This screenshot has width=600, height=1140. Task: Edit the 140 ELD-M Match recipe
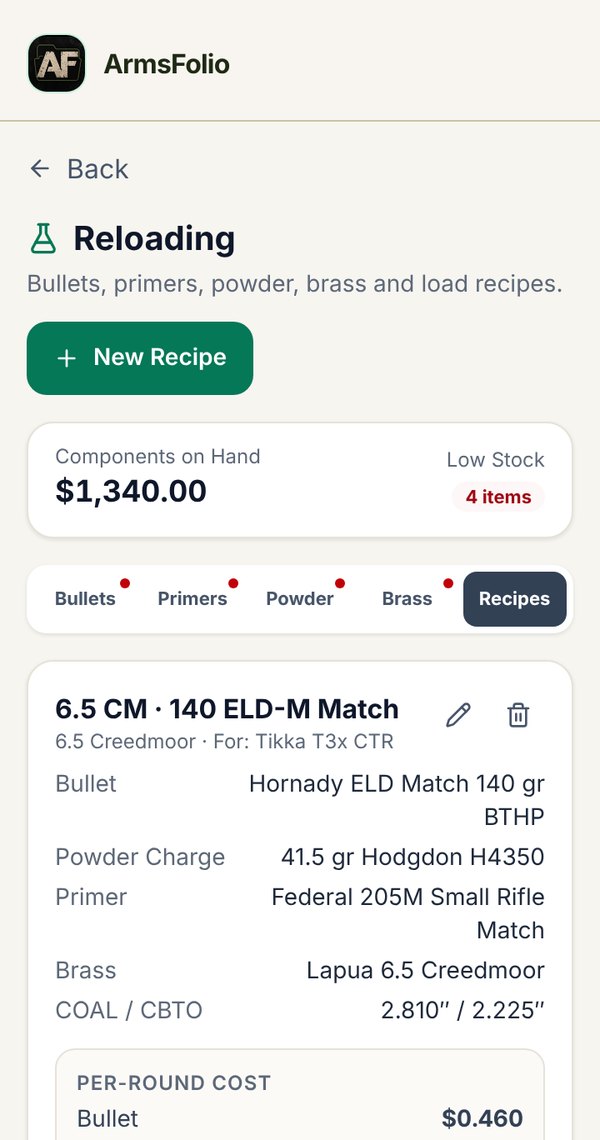coord(458,715)
